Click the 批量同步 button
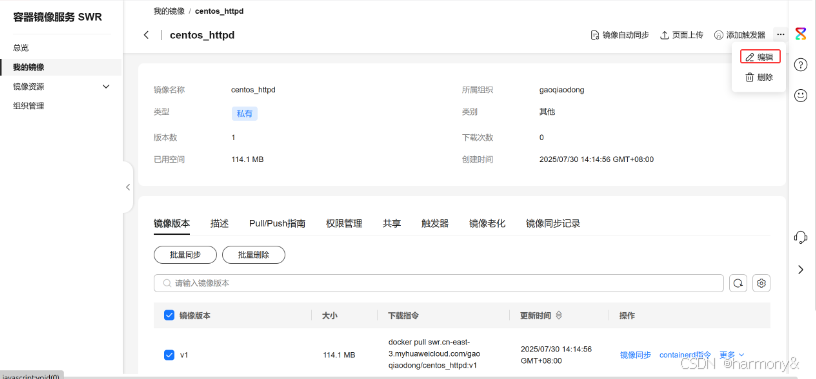 [186, 255]
